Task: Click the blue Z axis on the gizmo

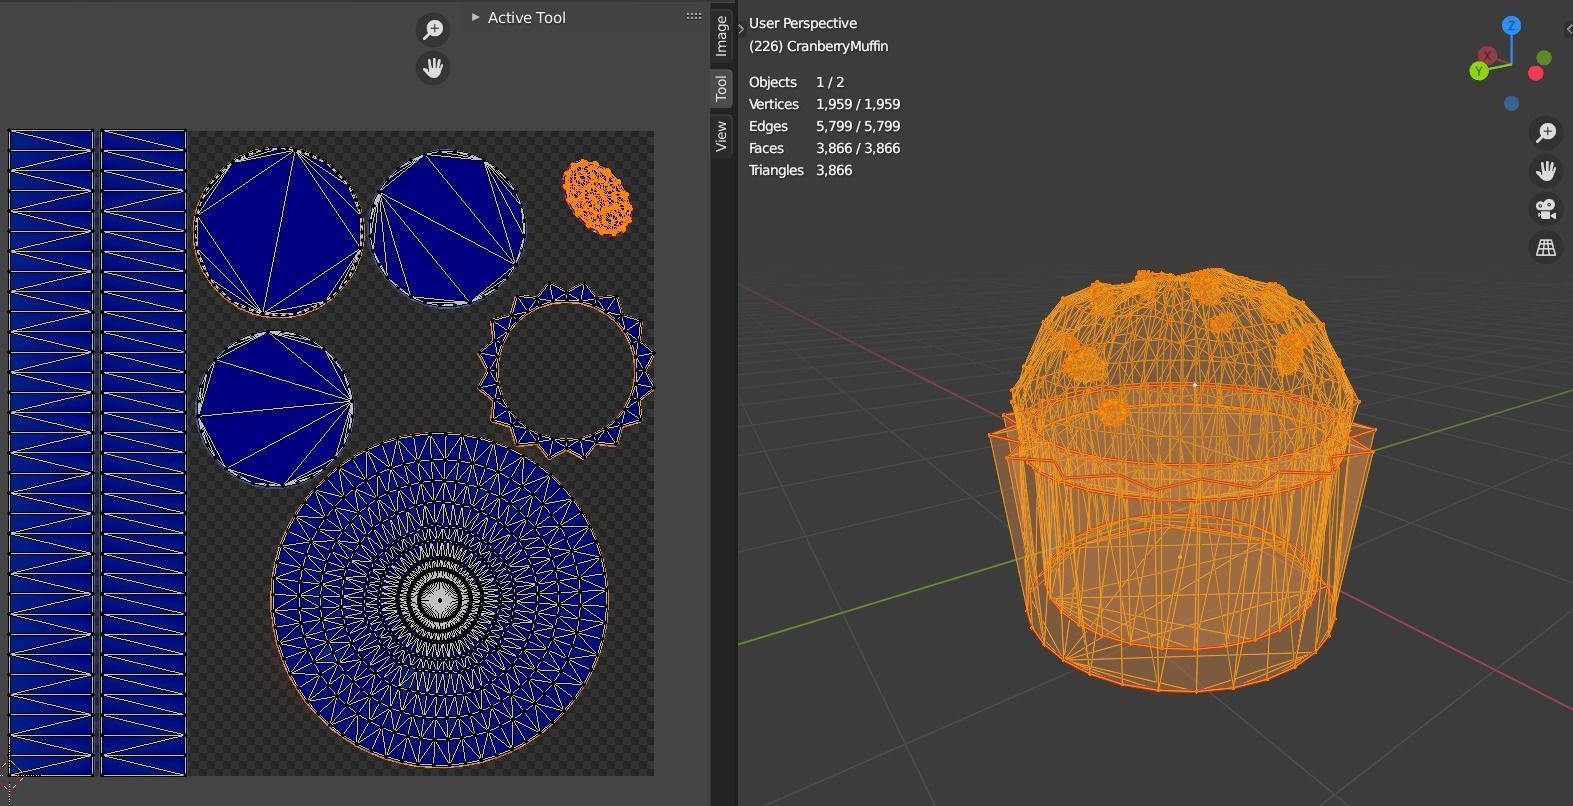Action: click(1511, 26)
